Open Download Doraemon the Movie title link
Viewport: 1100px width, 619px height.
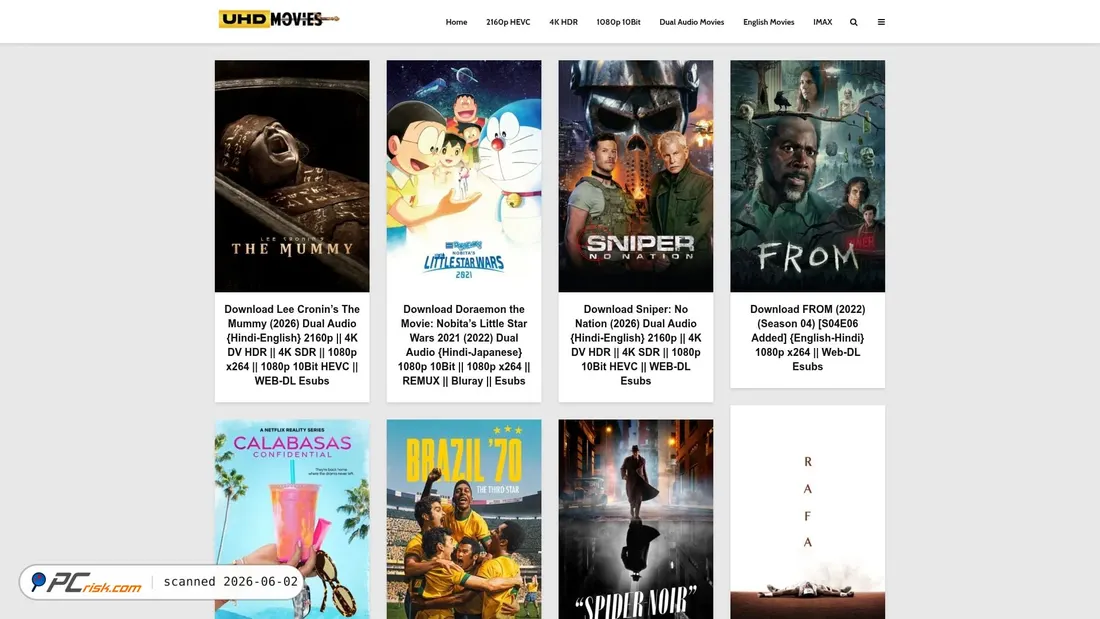point(464,345)
